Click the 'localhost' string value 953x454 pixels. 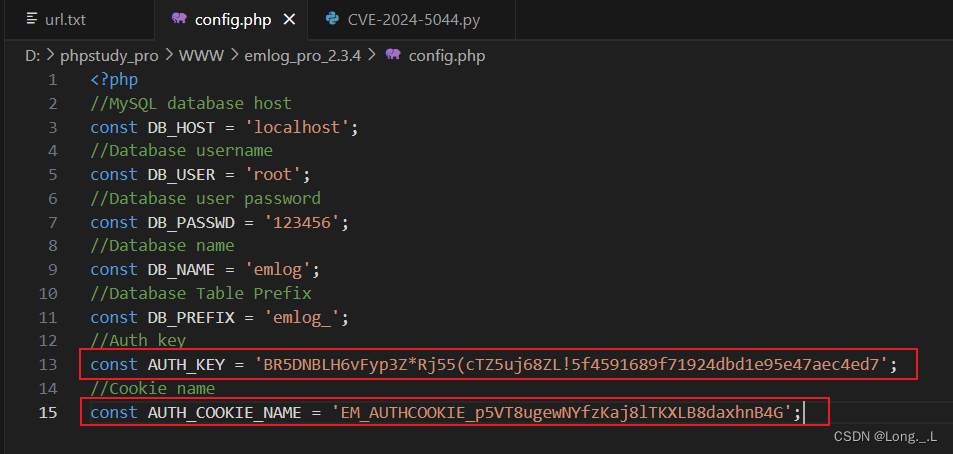point(297,127)
